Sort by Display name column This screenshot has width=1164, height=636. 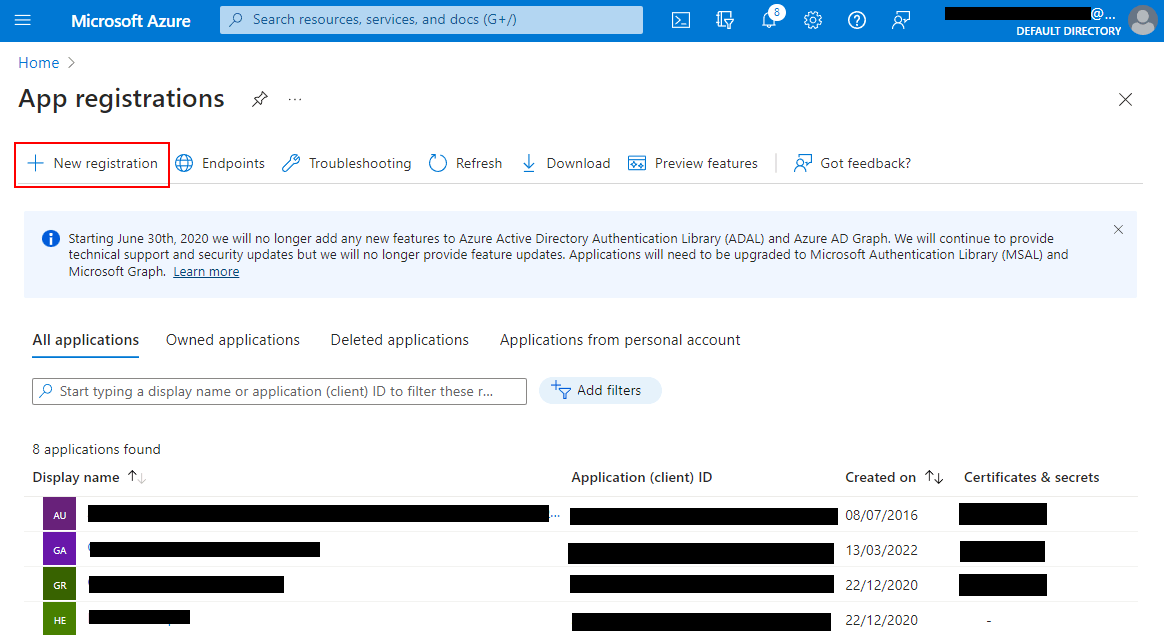(x=89, y=477)
